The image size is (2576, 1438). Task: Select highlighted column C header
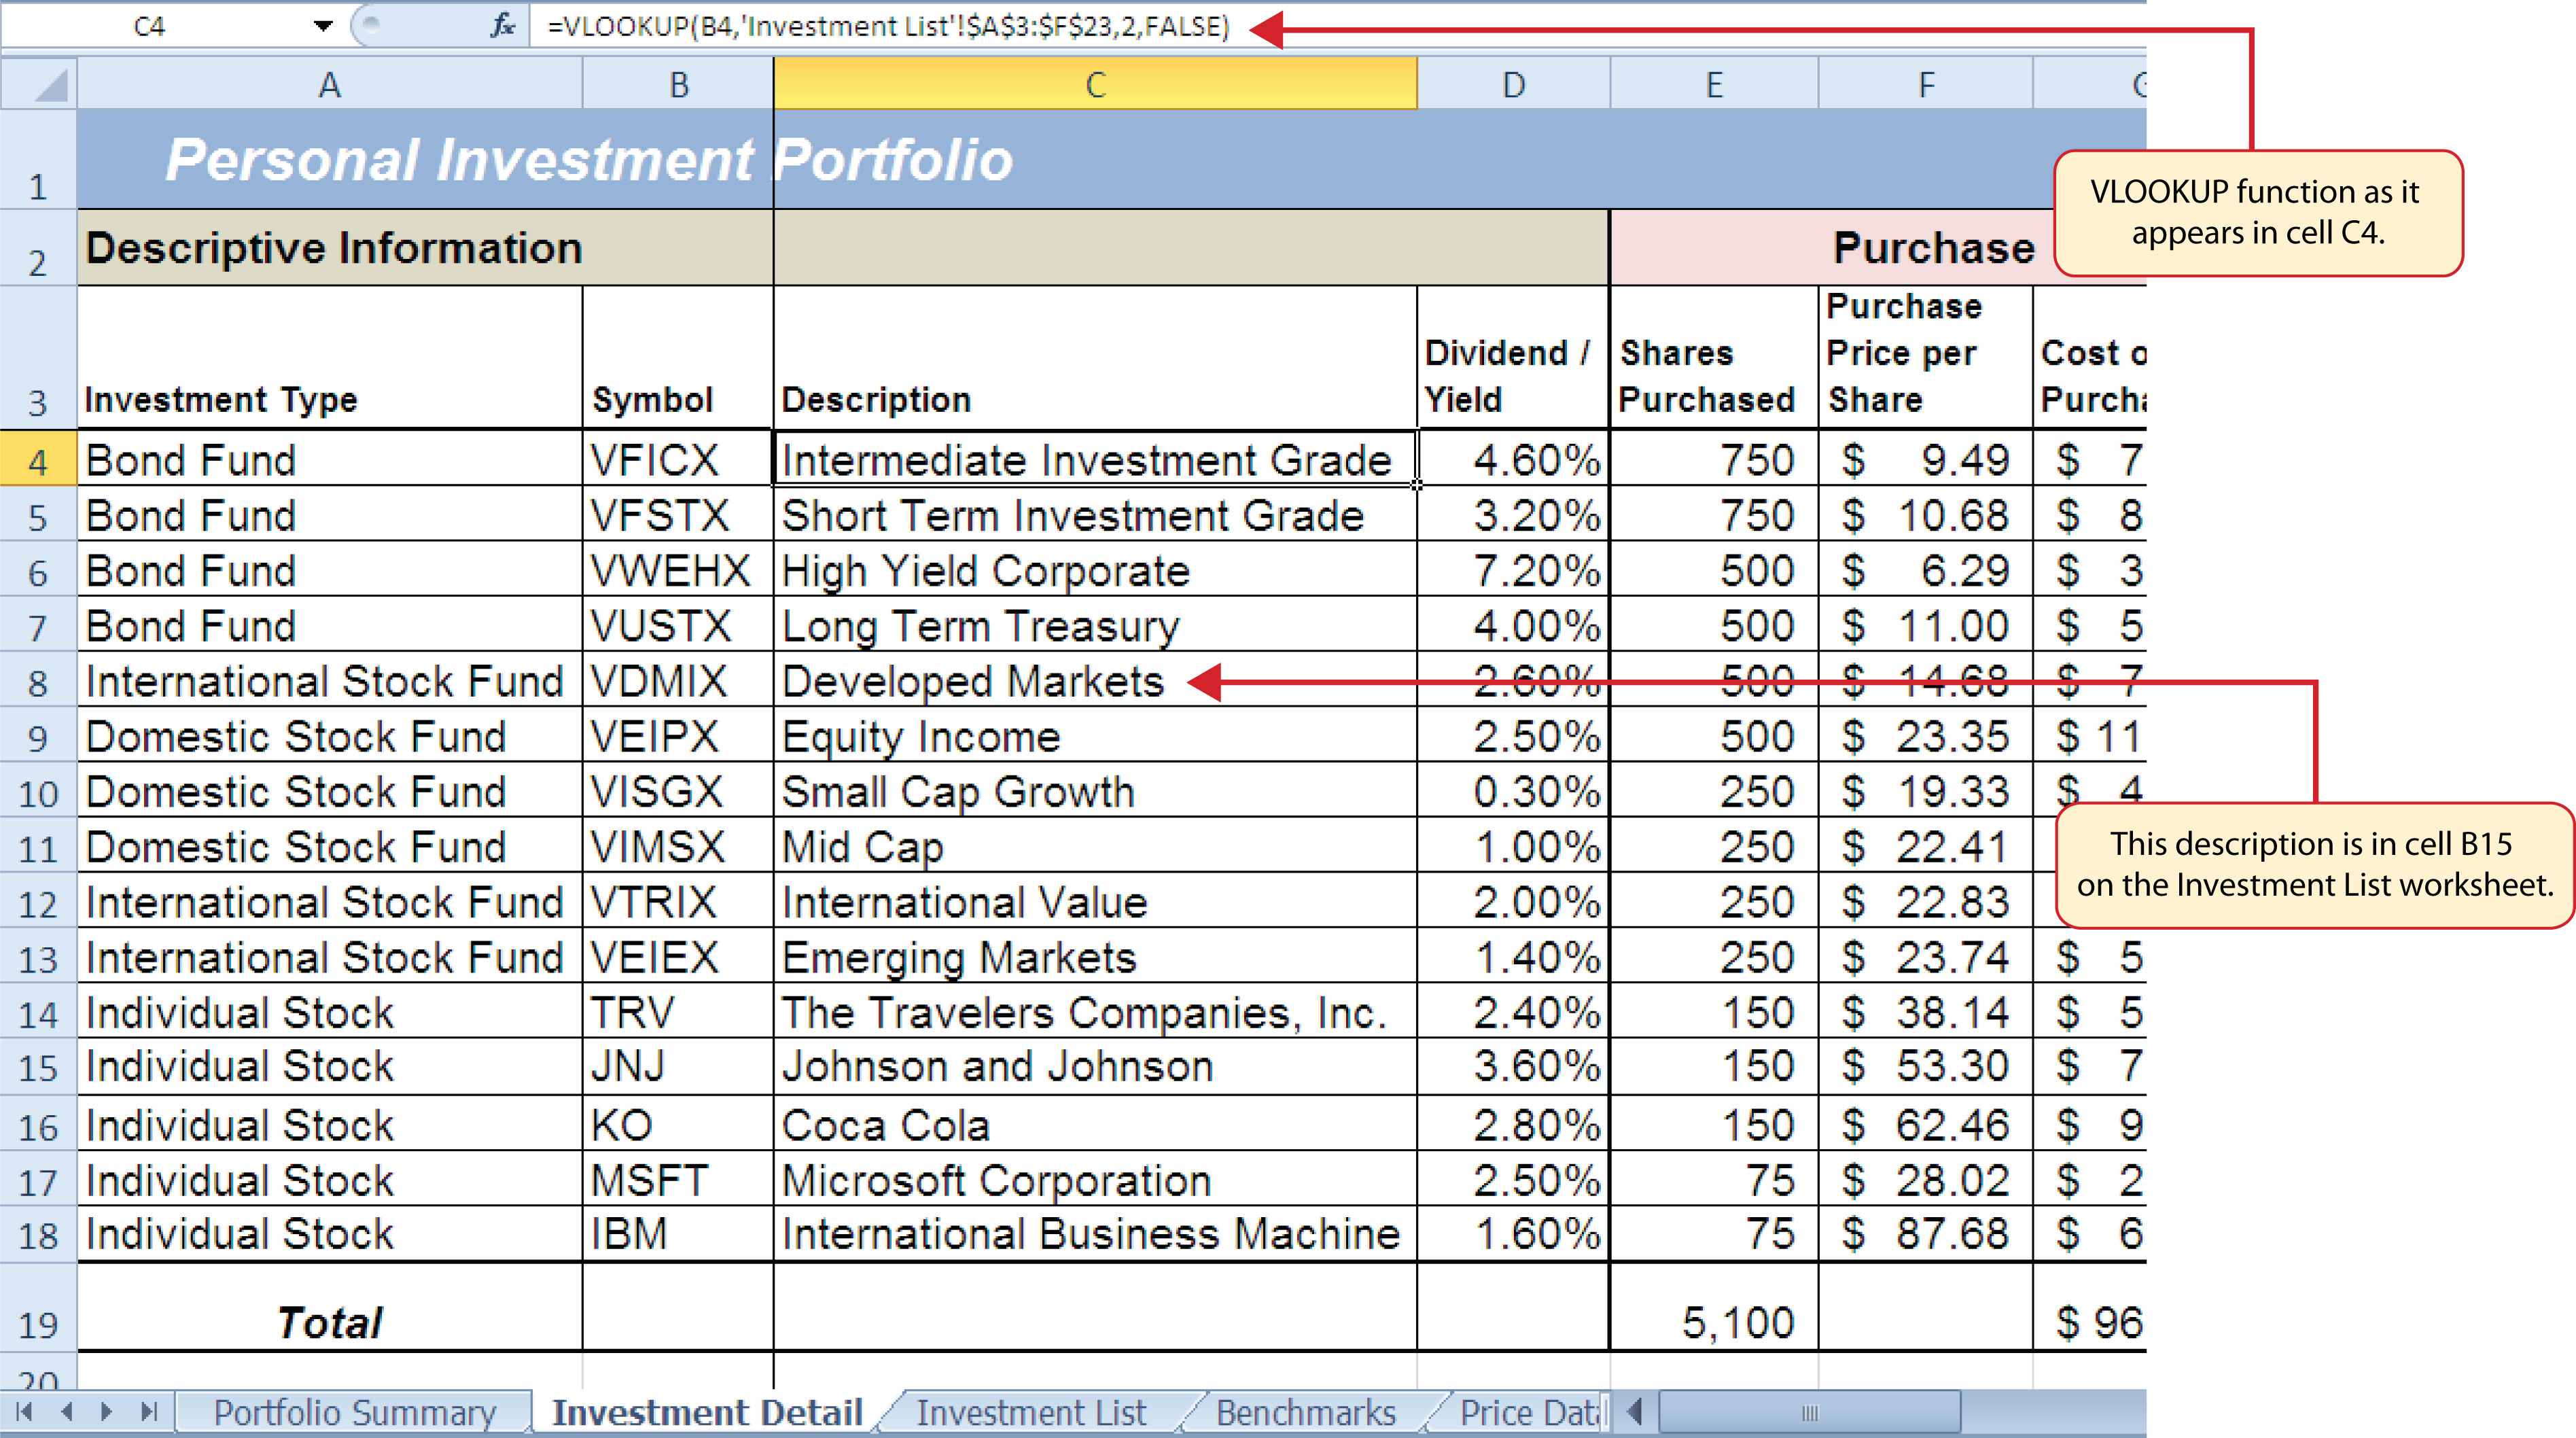[1095, 84]
